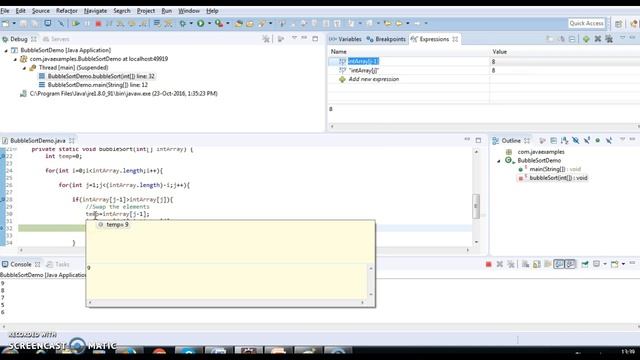Click the editor horizontal scrollbar
640x360 pixels.
pos(244,250)
